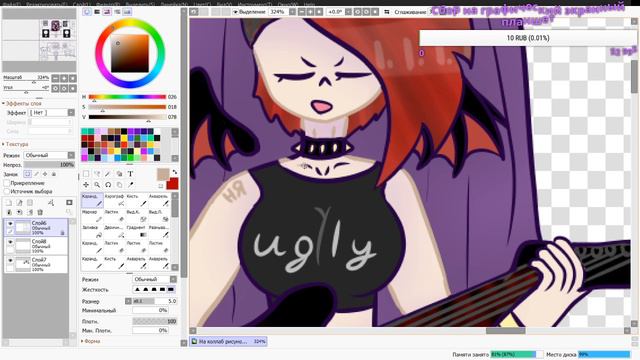Choose the Градиент tool
The image size is (640, 360).
tap(136, 231)
